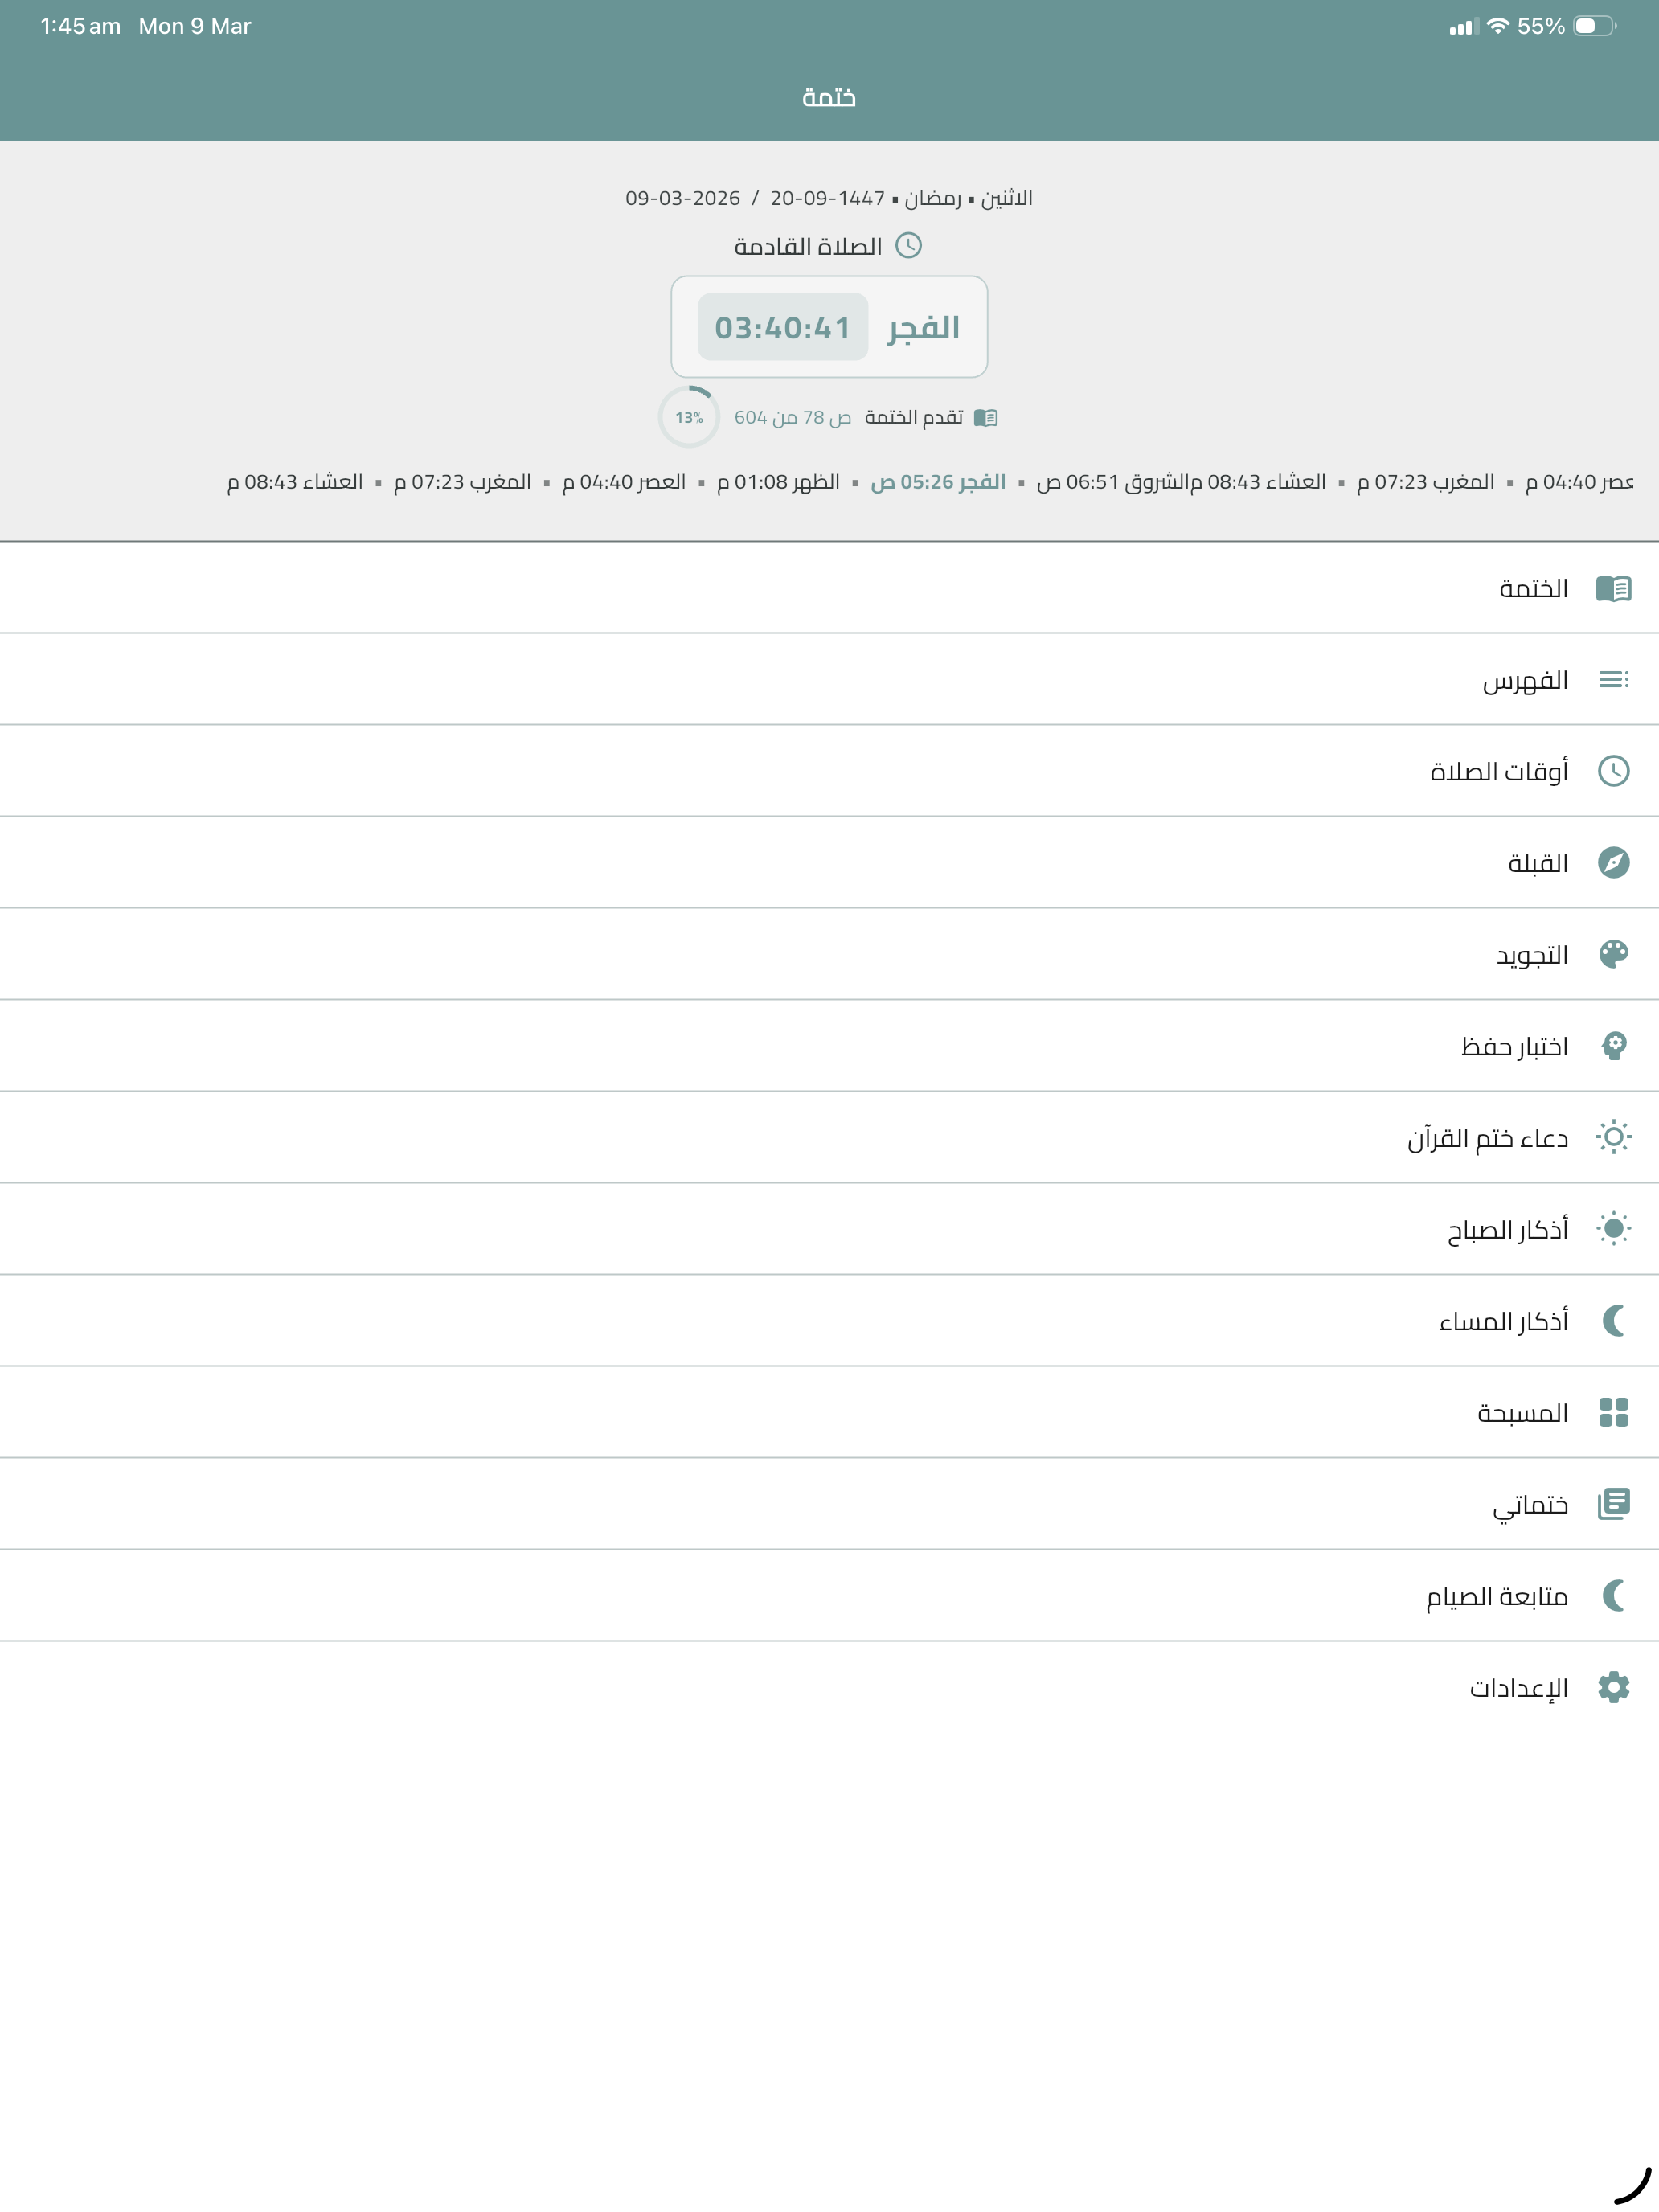
Task: Open أذكار الصباح morning adhkar
Action: (829, 1229)
